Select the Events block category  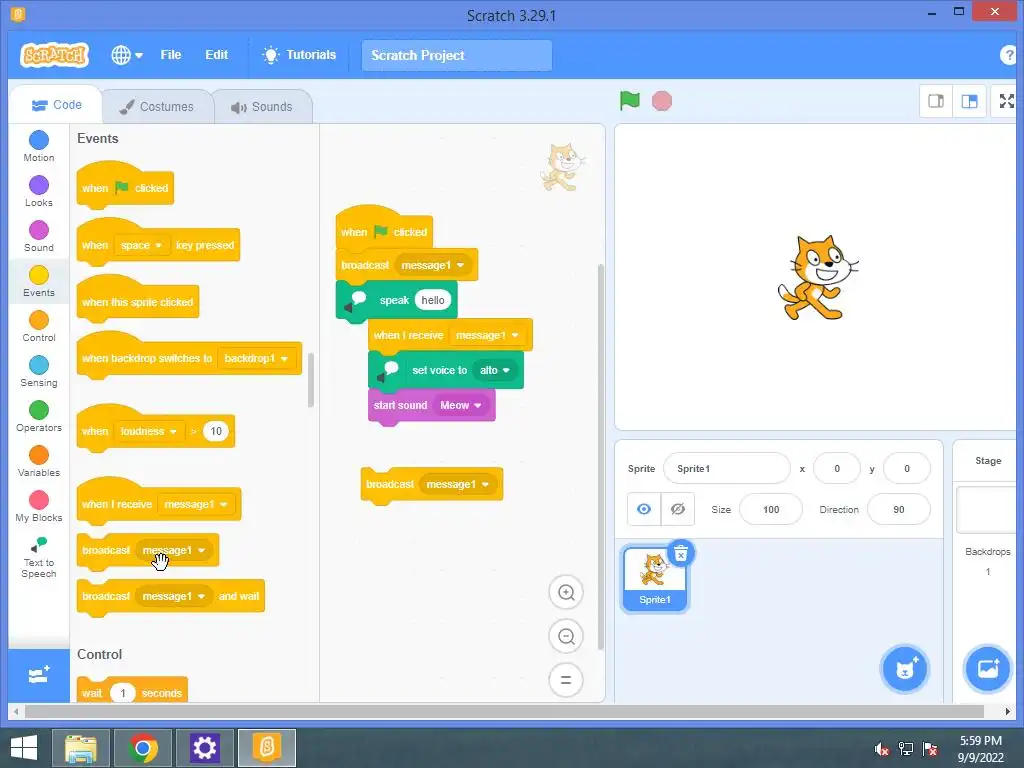click(39, 281)
